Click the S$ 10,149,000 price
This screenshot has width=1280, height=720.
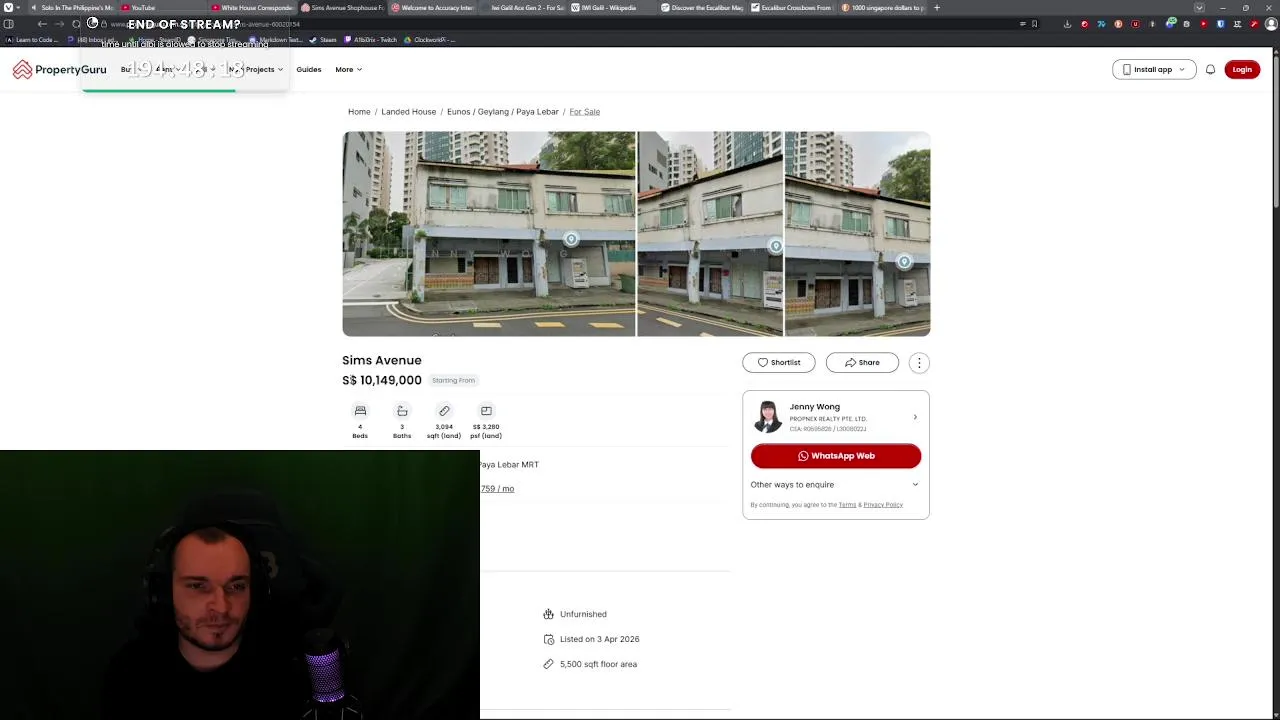(382, 380)
